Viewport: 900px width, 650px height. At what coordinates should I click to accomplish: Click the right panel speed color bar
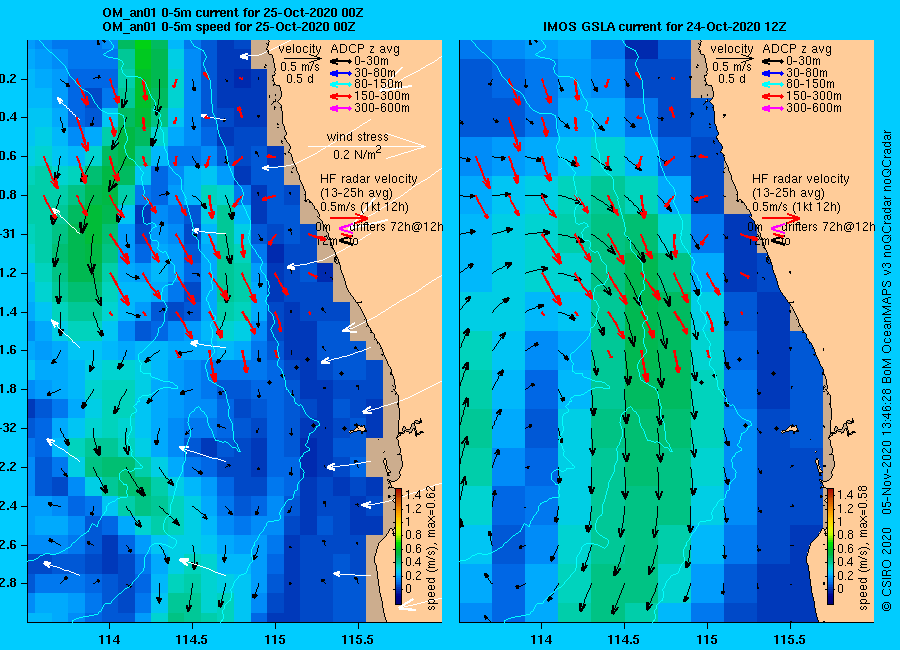831,546
